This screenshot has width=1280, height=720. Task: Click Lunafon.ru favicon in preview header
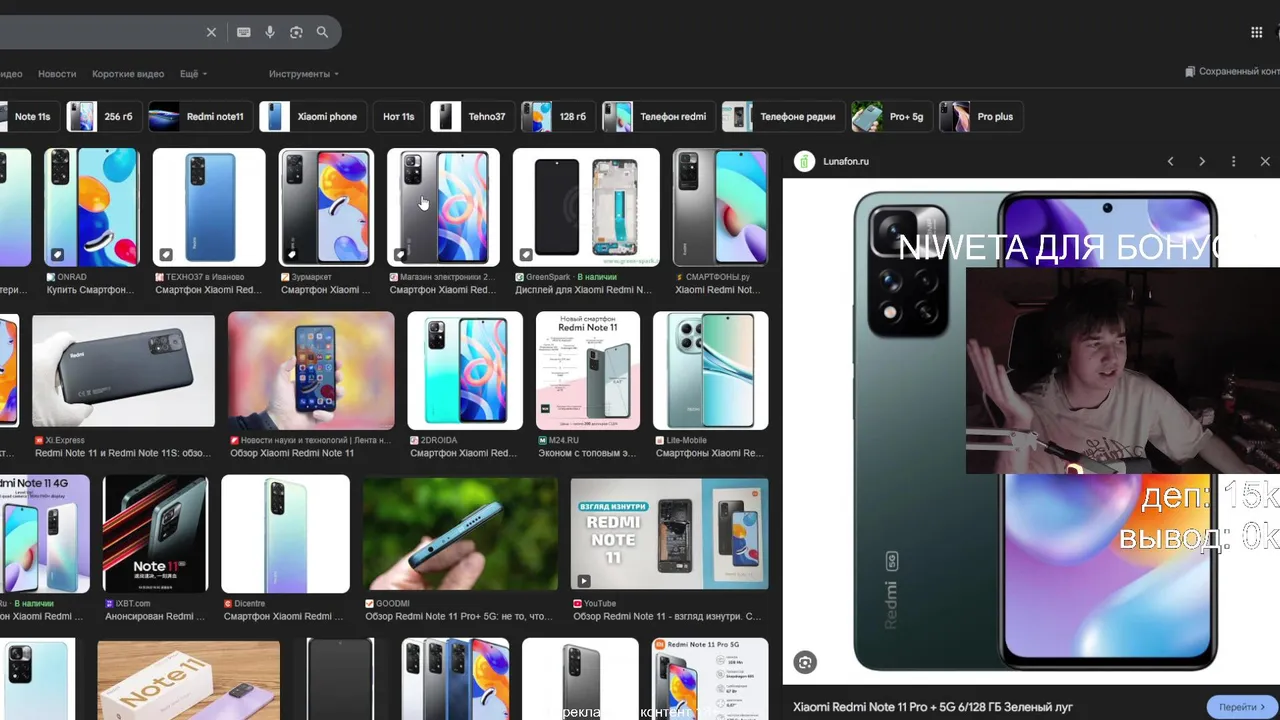click(805, 161)
